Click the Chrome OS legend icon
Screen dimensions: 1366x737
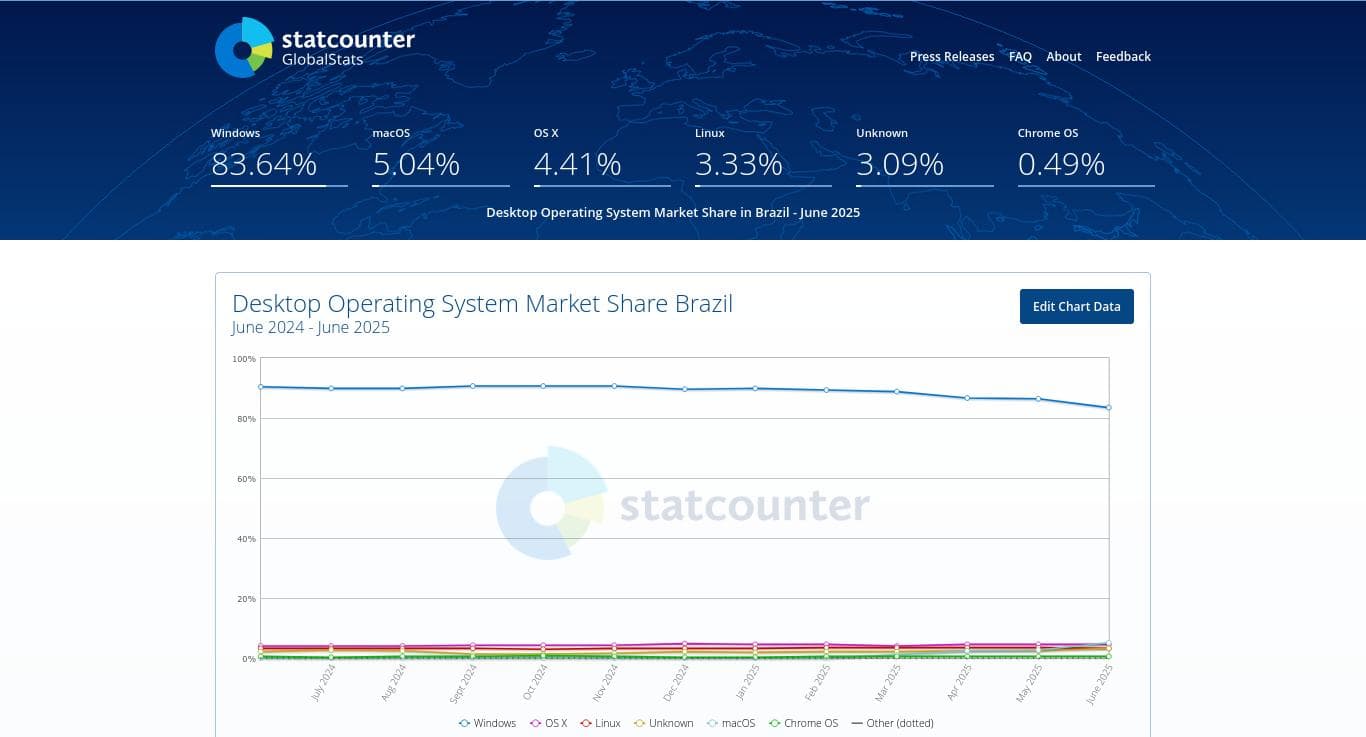(774, 723)
